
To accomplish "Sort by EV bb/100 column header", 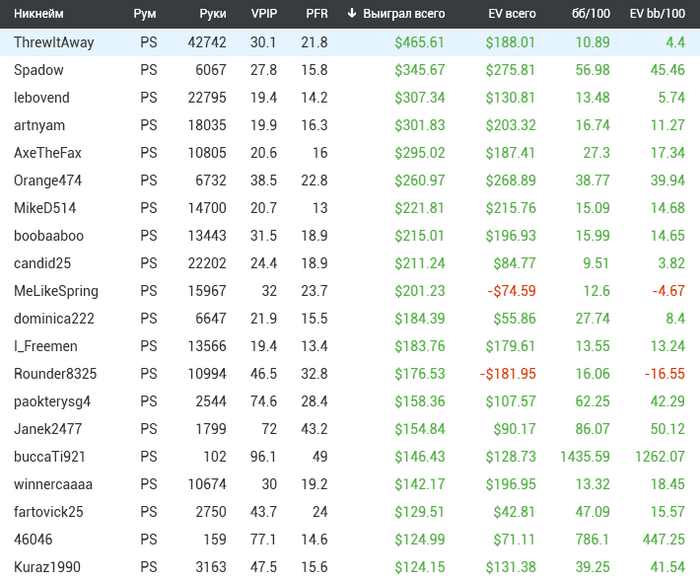I will pos(657,14).
